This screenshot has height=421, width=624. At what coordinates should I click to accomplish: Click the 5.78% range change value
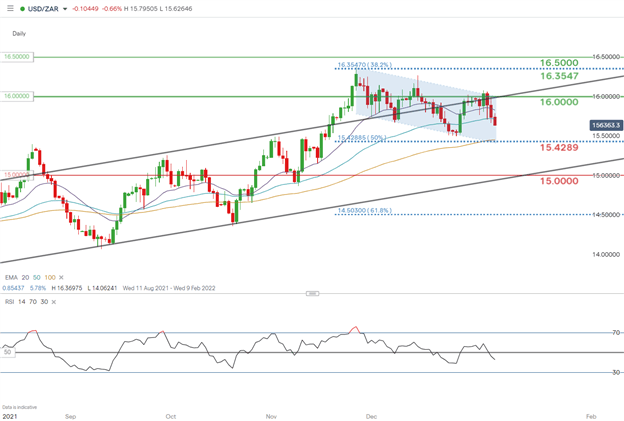tap(38, 288)
